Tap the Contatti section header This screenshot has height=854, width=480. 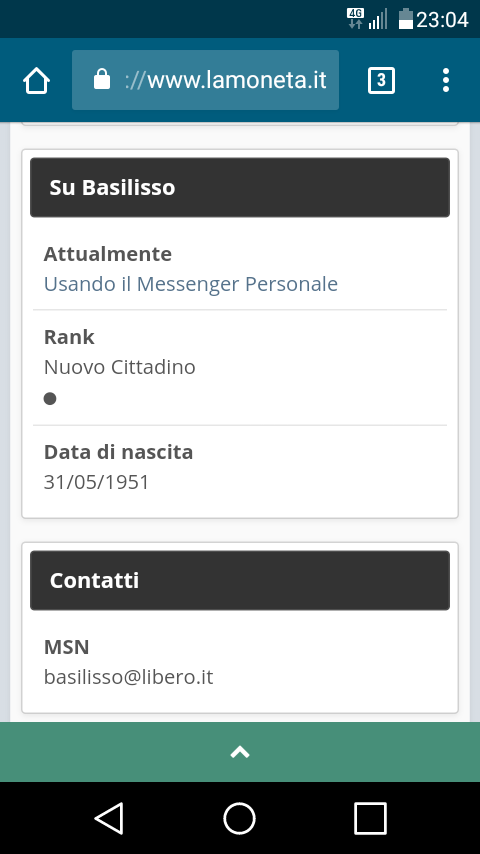point(240,581)
